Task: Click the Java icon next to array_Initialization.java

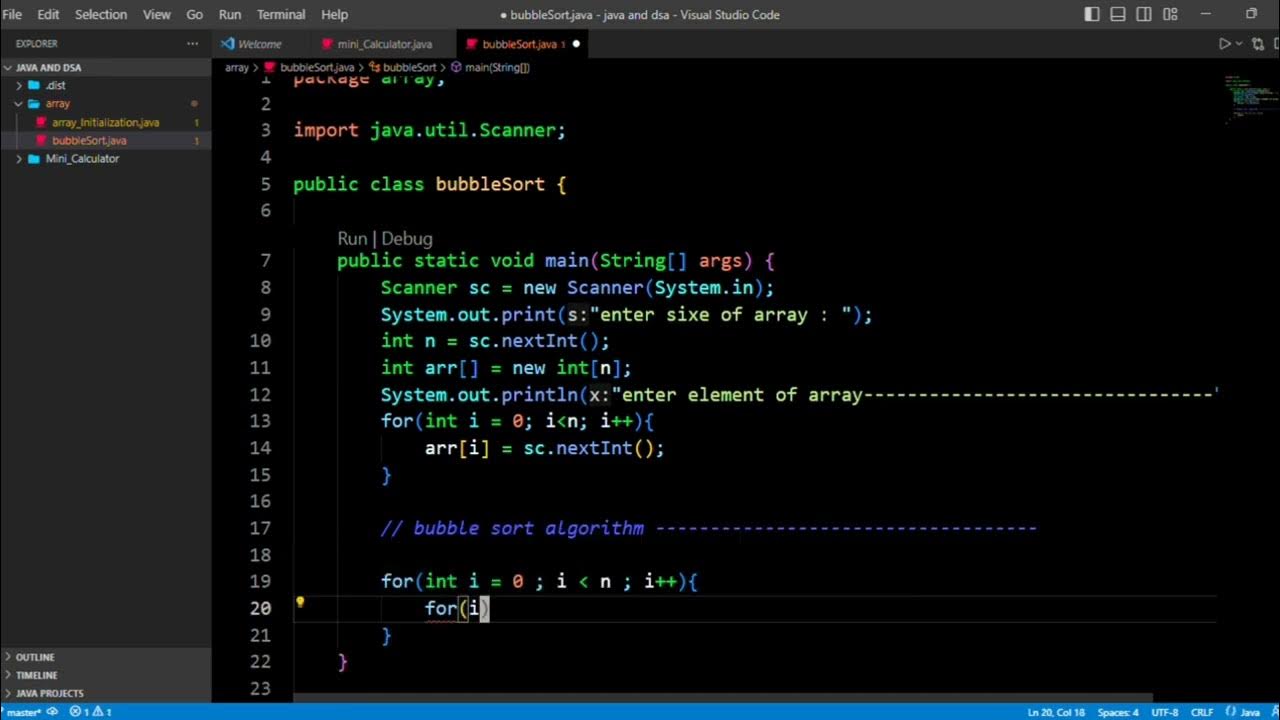Action: [x=42, y=122]
